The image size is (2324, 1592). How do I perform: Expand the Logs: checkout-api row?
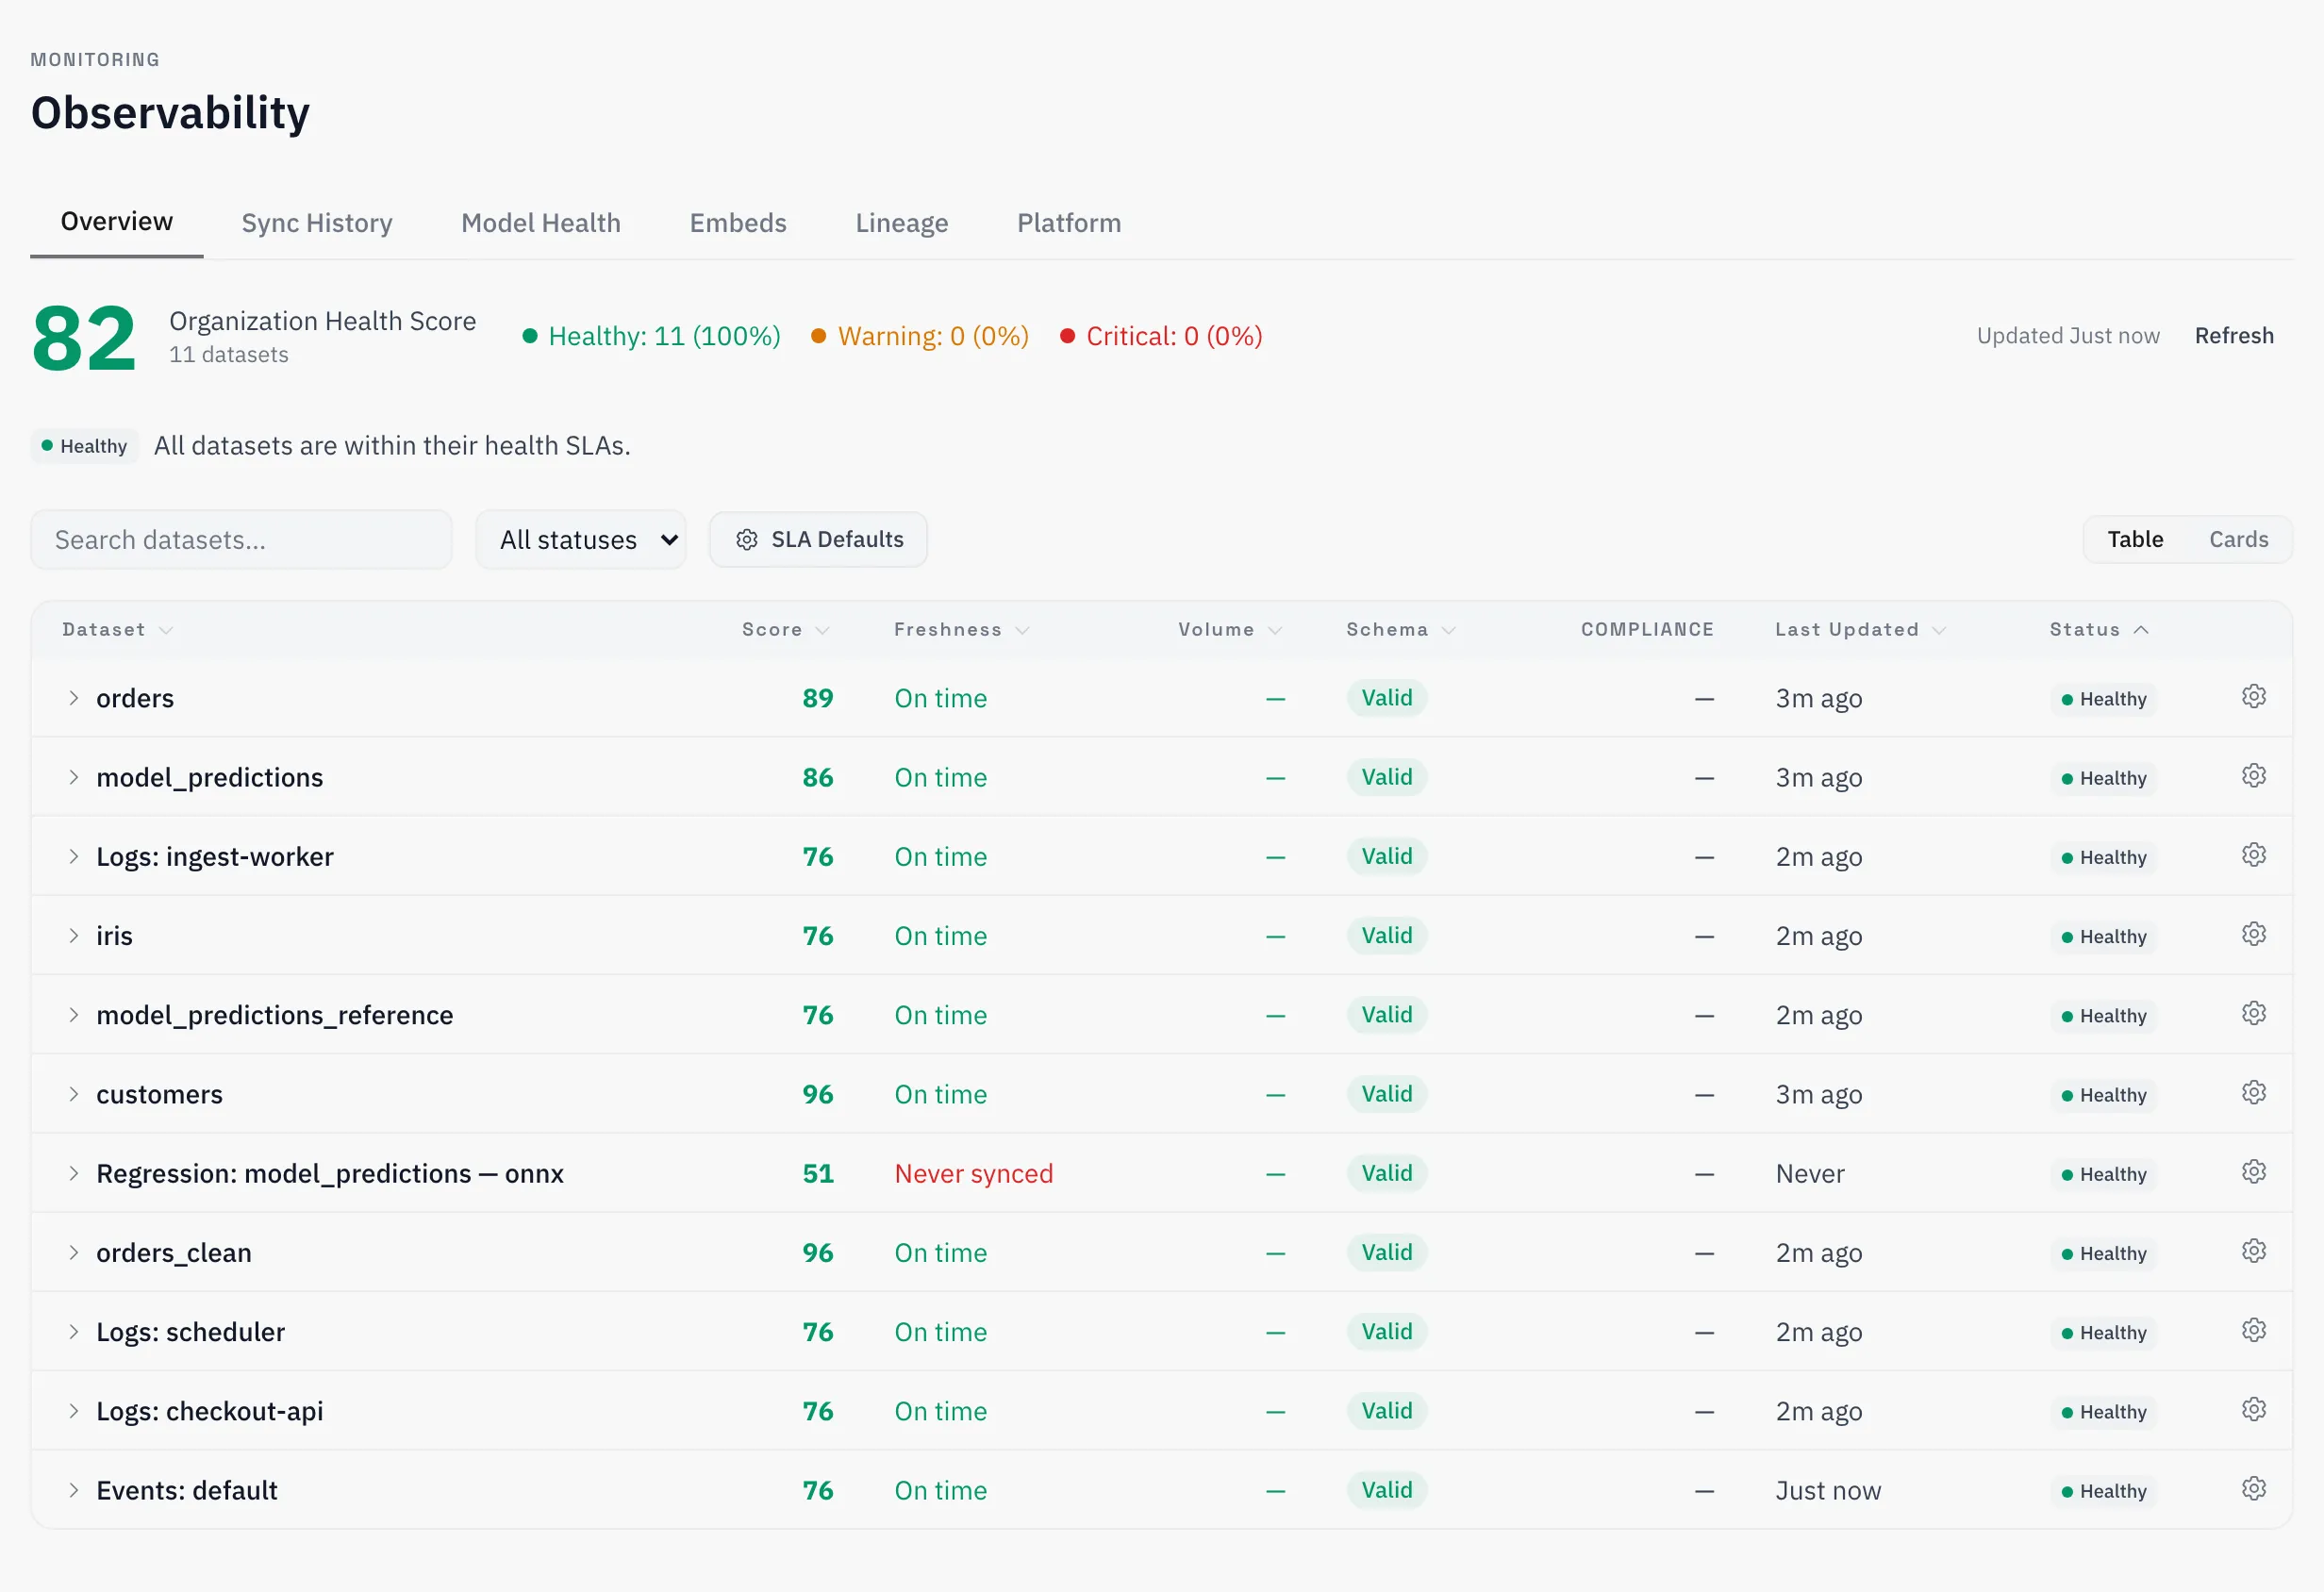coord(73,1411)
